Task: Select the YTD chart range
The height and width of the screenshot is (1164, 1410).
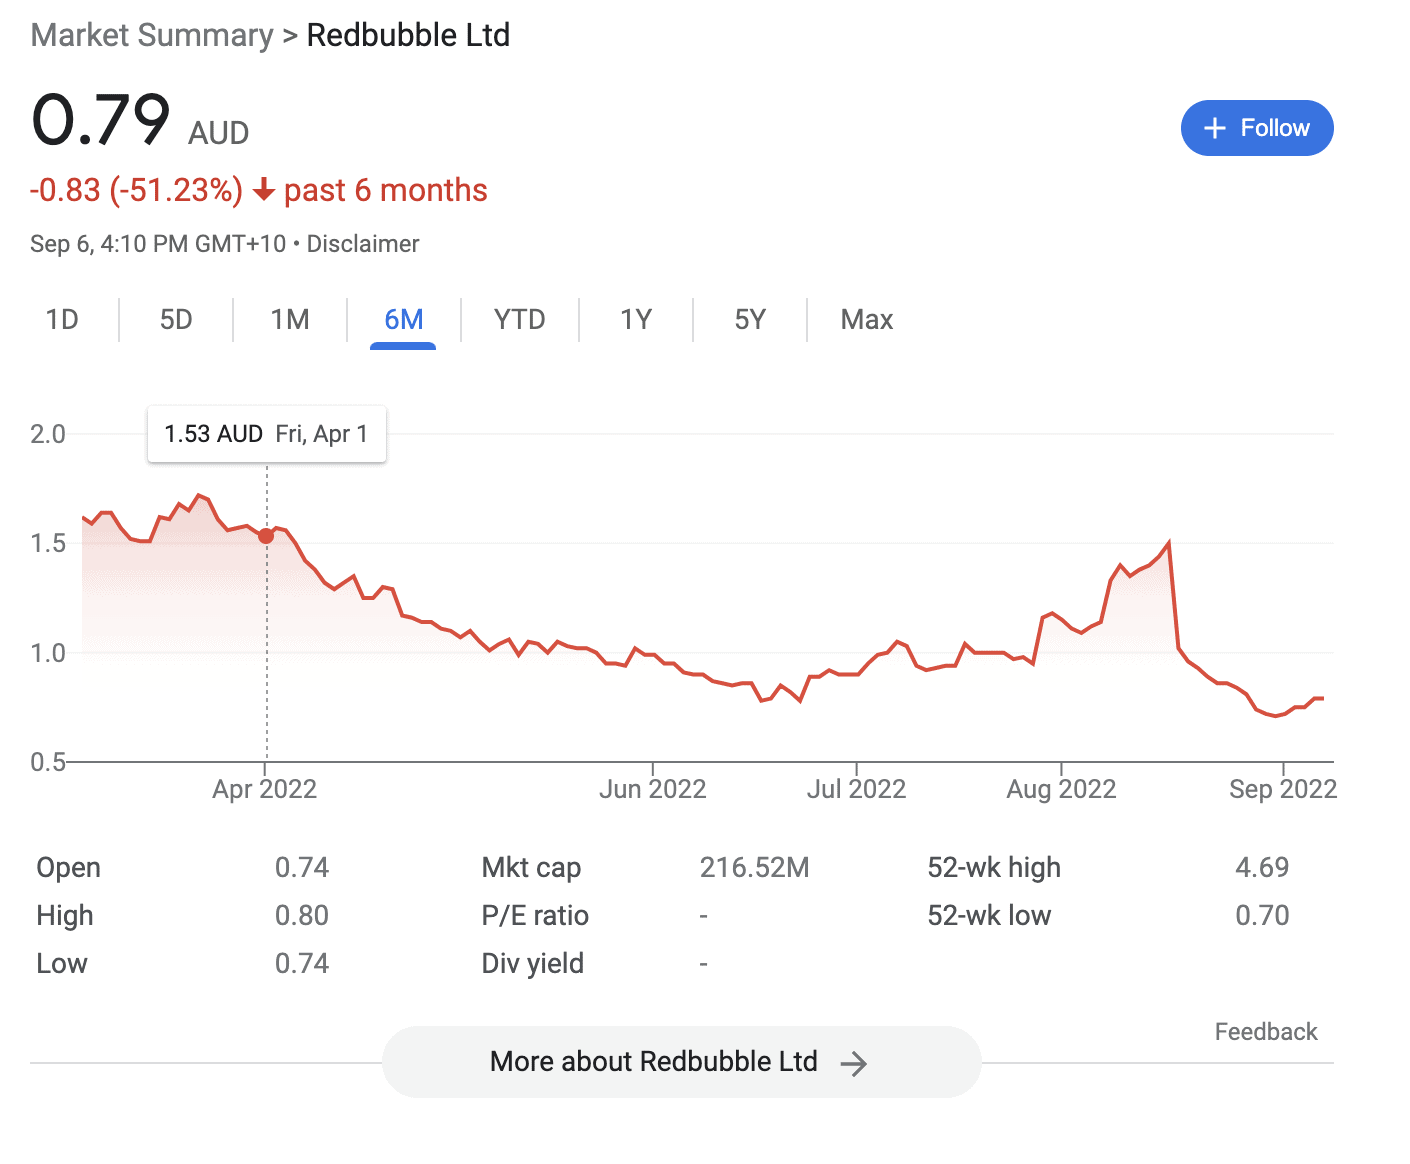Action: pos(519,319)
